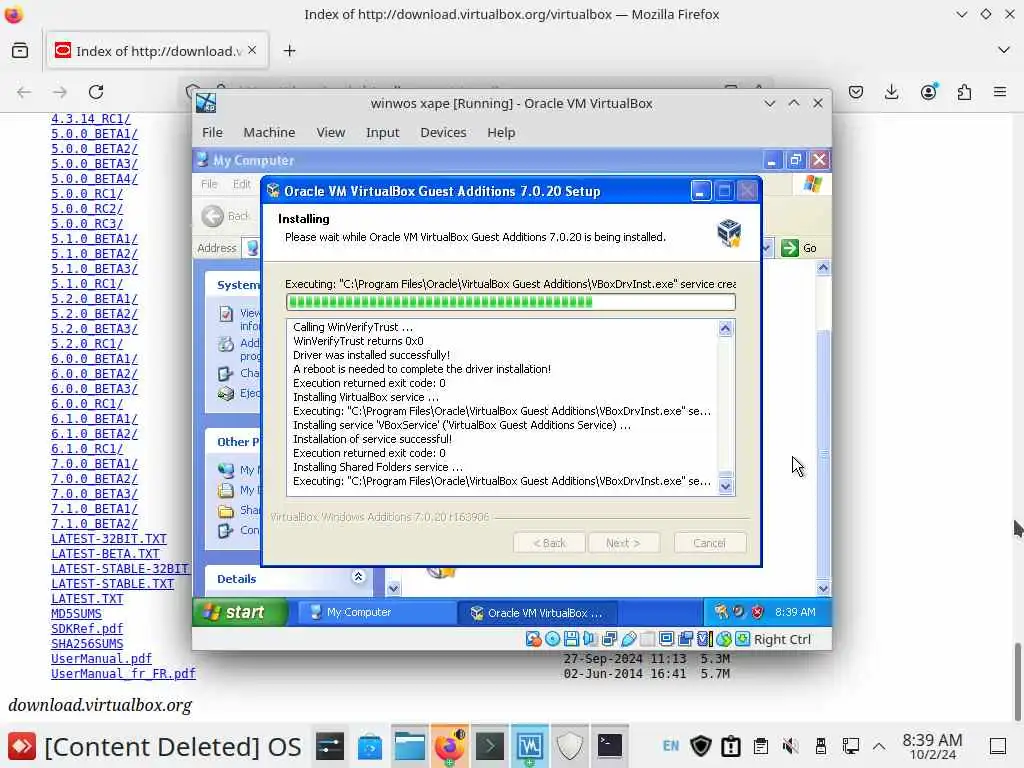
Task: Open the 5.2.0_RC1/ directory link
Action: click(x=87, y=344)
